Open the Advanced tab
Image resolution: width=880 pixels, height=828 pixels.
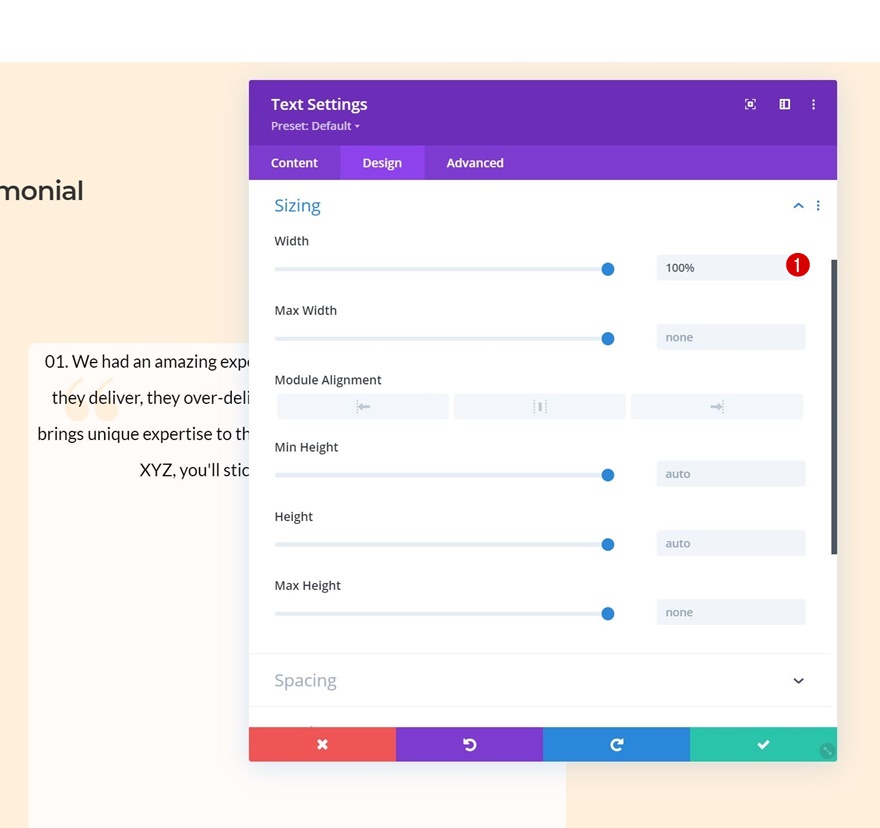475,163
